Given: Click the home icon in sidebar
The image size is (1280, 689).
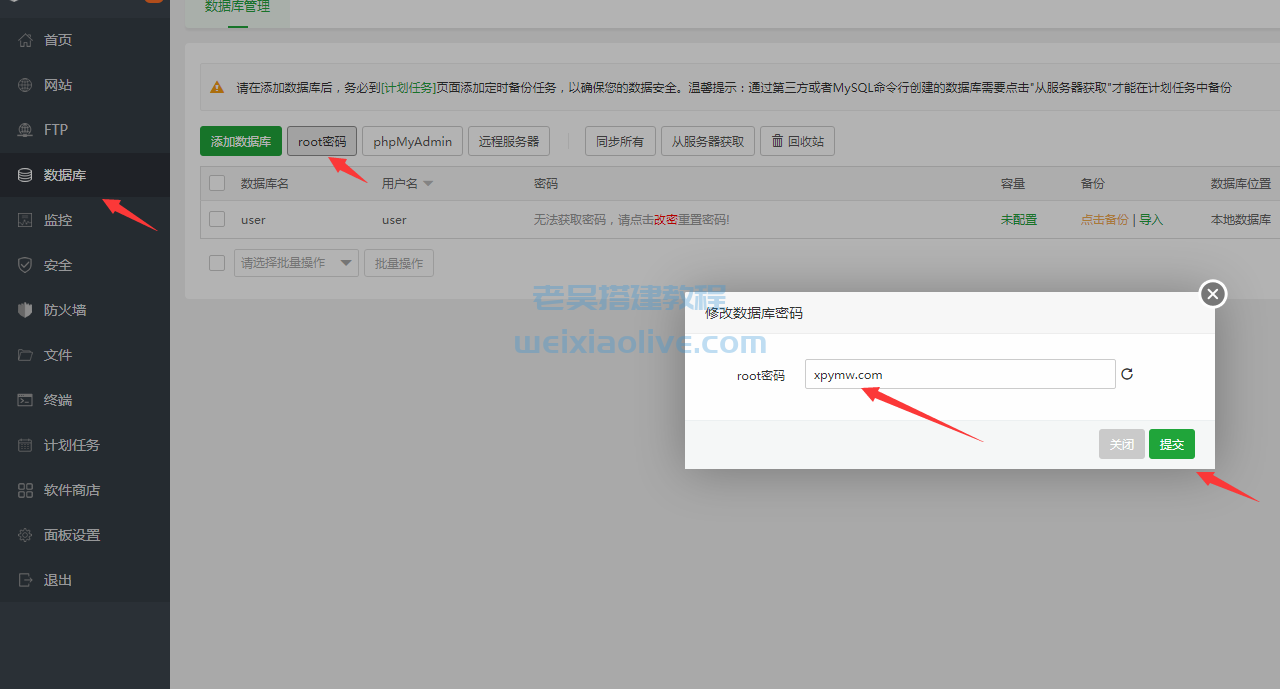Looking at the screenshot, I should [26, 40].
